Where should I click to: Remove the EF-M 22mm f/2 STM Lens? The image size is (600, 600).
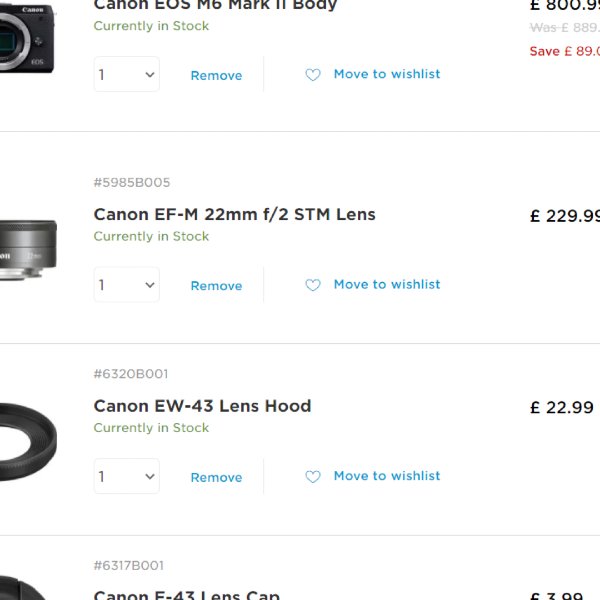click(x=216, y=286)
